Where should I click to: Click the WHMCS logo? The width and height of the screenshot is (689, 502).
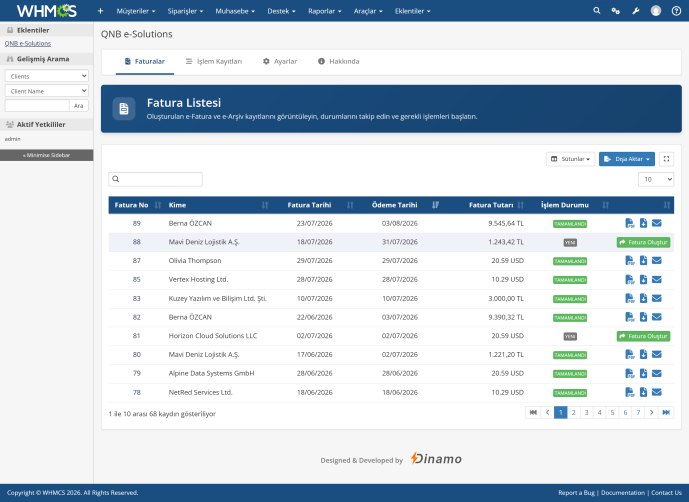point(47,11)
